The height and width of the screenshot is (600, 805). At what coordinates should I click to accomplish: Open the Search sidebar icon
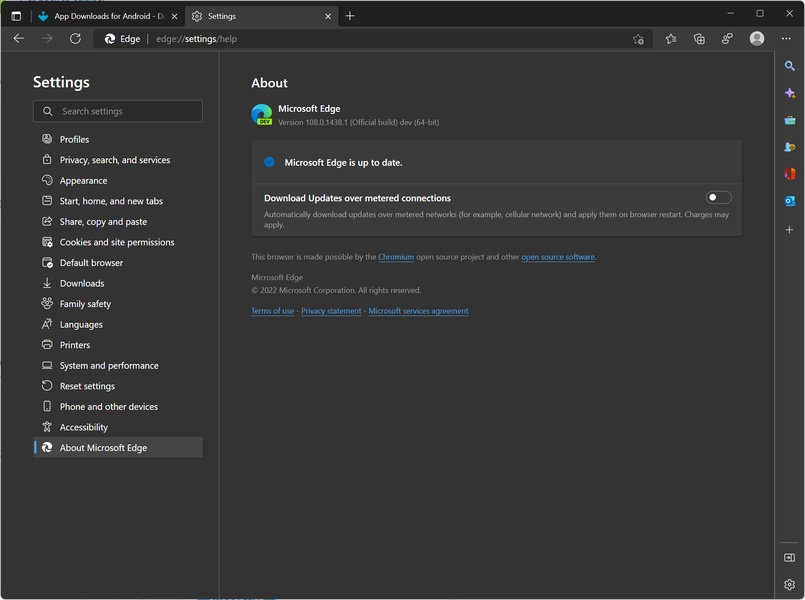(x=789, y=66)
